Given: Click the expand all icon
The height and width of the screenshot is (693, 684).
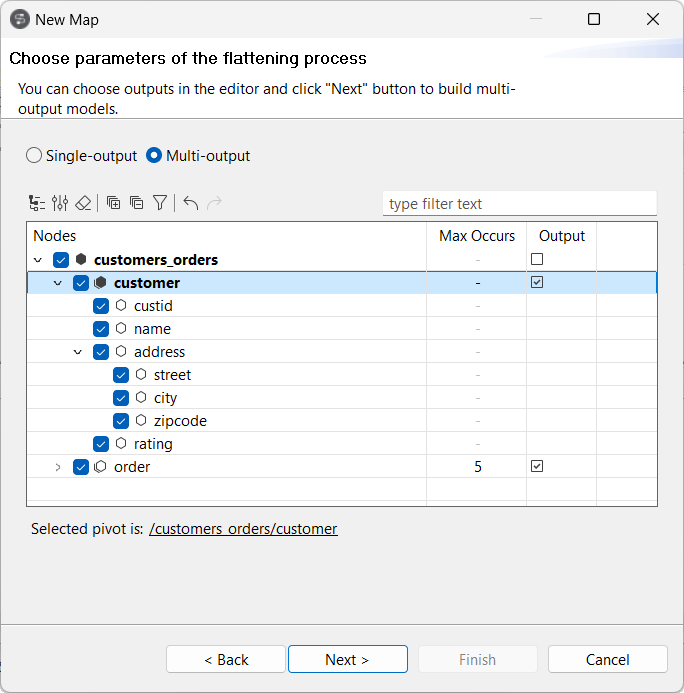Looking at the screenshot, I should click(114, 203).
